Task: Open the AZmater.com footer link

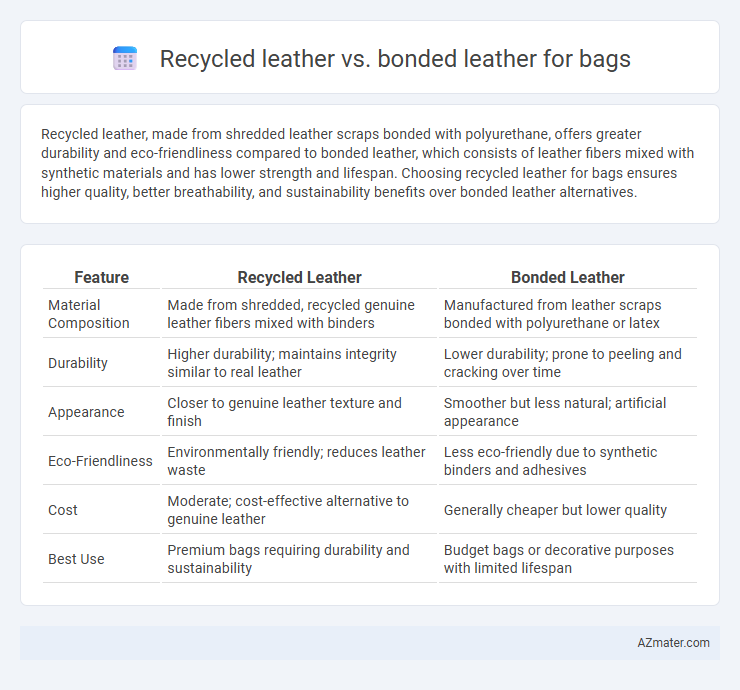Action: (673, 643)
